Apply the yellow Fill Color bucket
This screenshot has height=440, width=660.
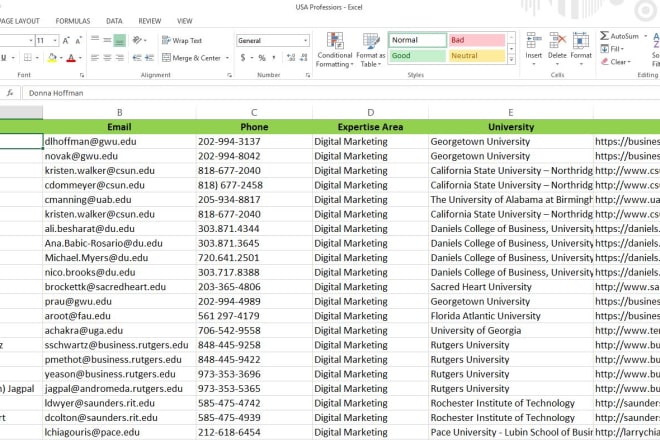[52, 58]
